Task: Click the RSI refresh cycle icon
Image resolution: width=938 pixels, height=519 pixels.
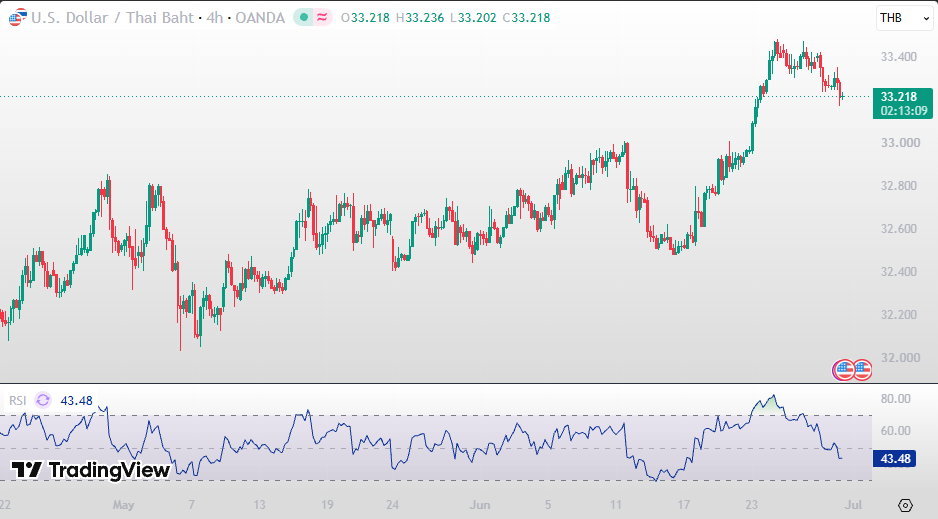Action: 43,400
